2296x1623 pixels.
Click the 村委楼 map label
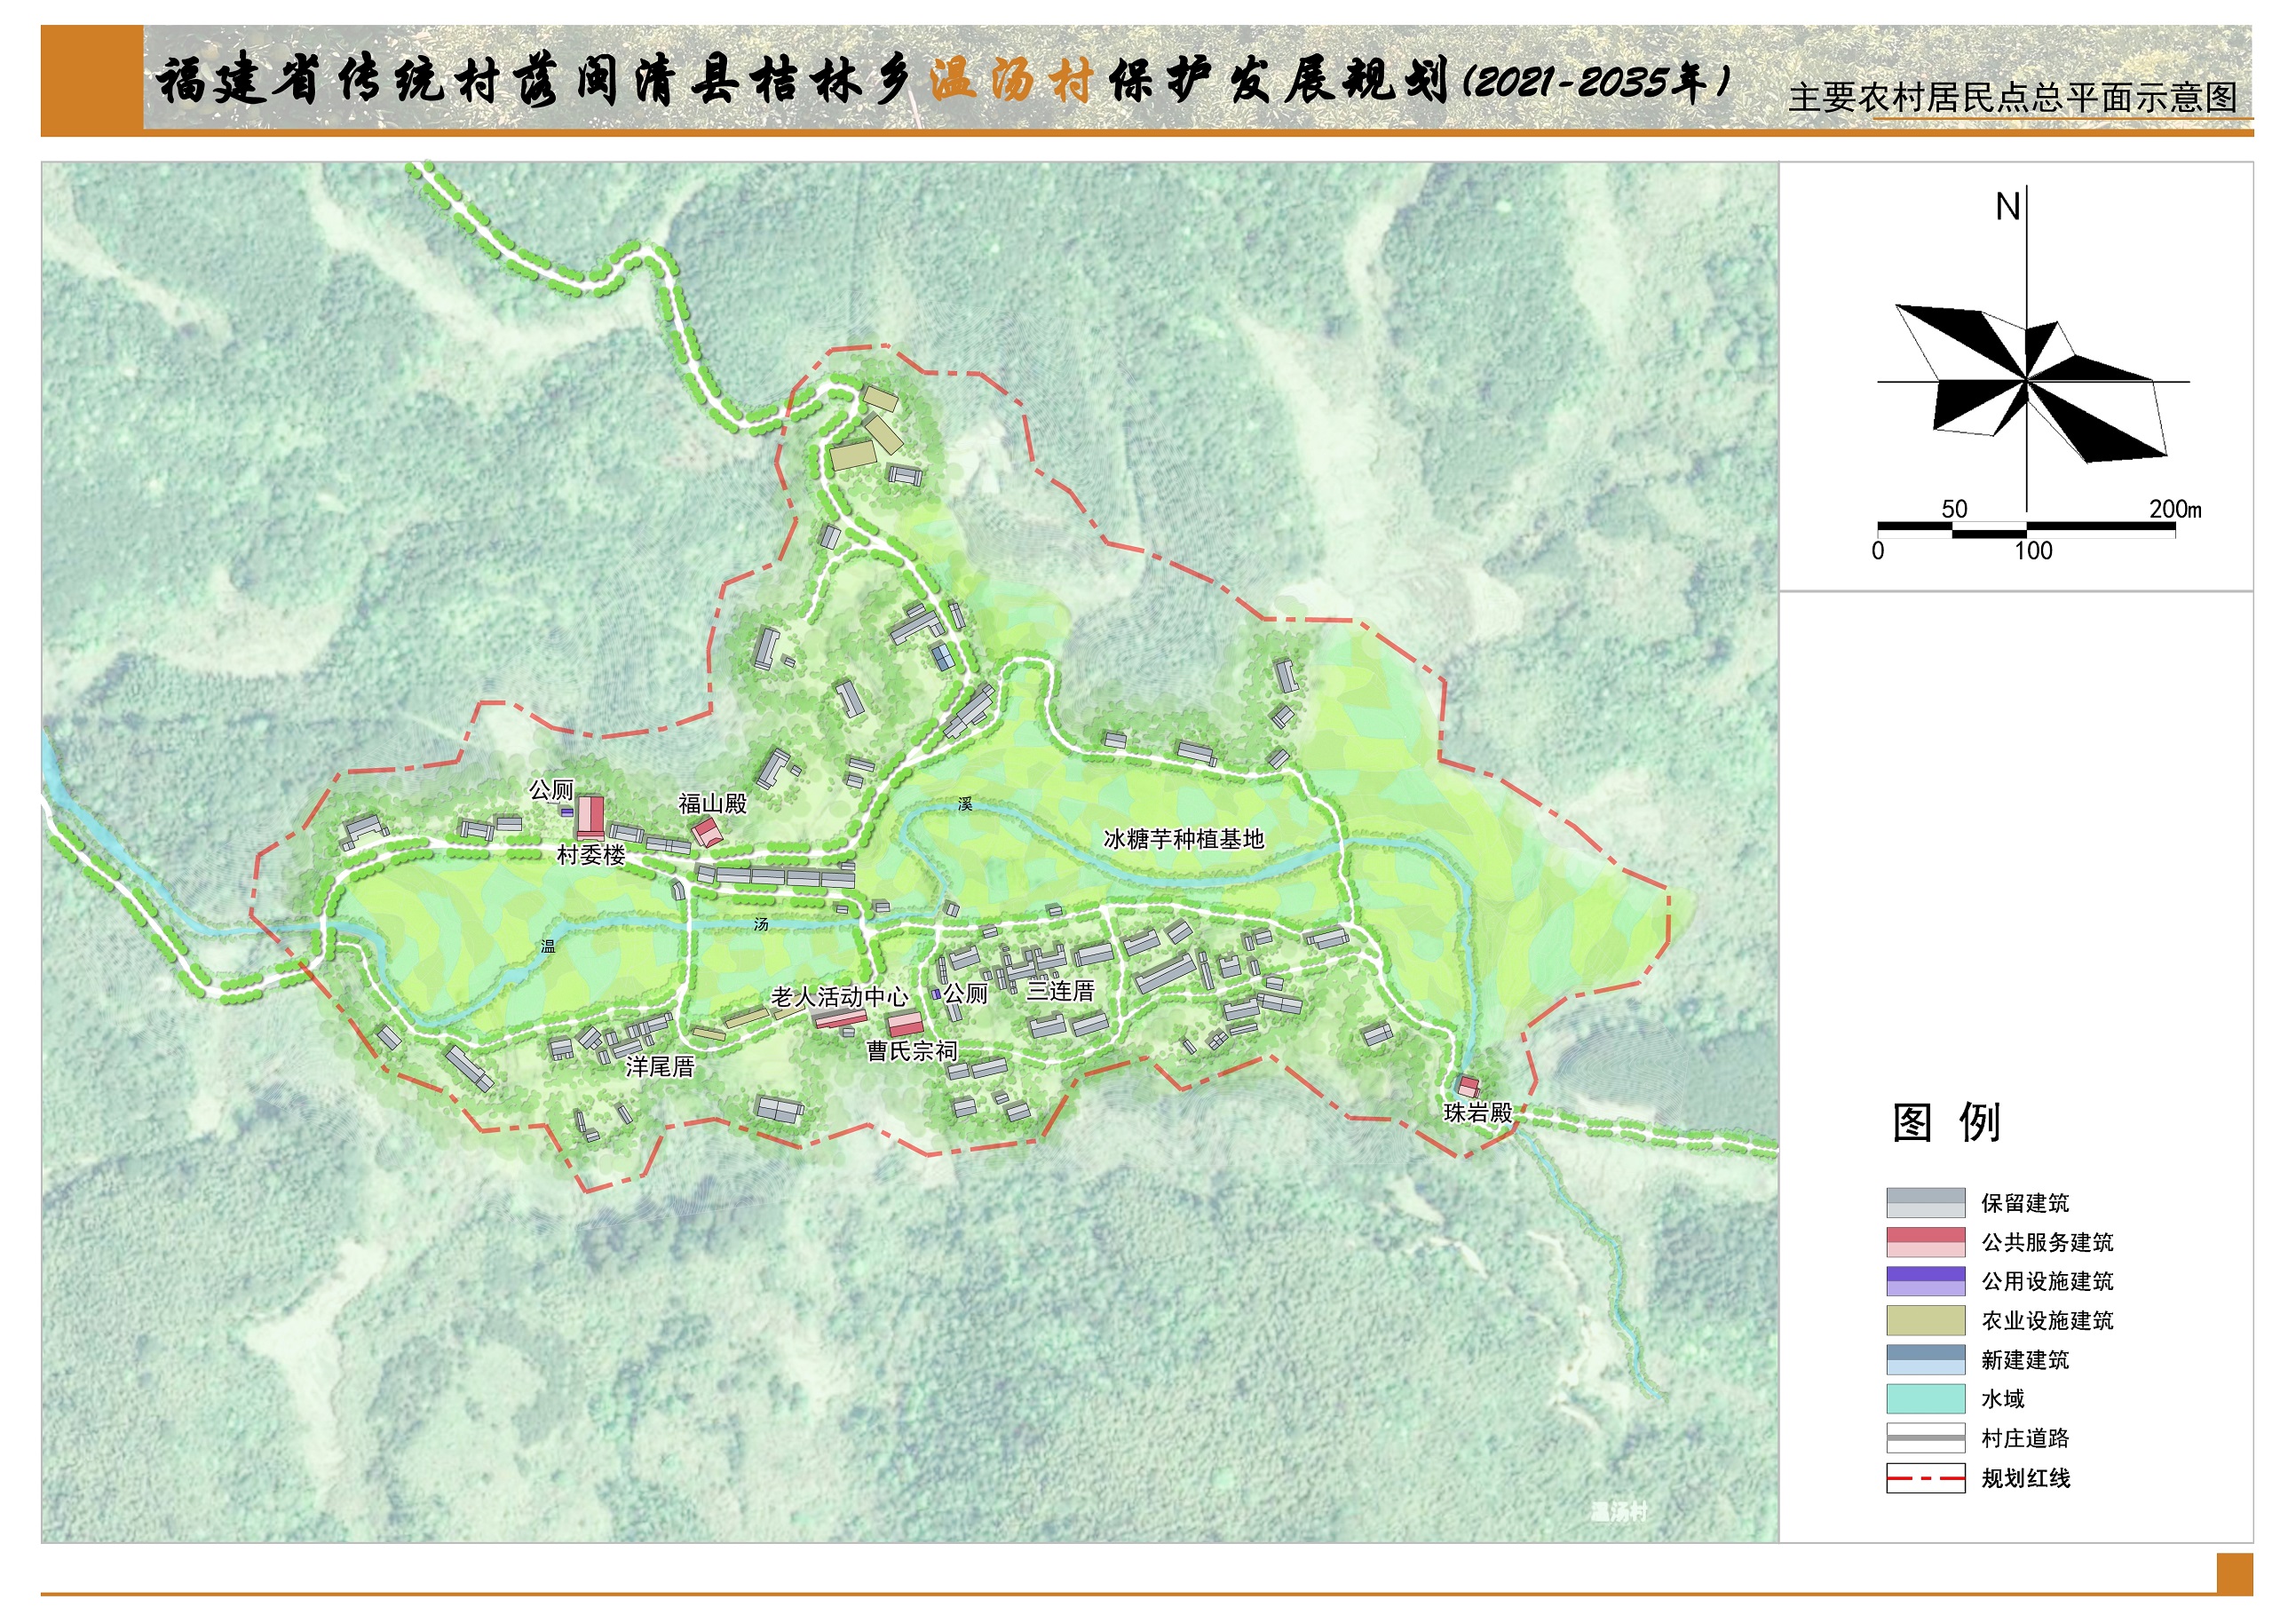click(591, 855)
